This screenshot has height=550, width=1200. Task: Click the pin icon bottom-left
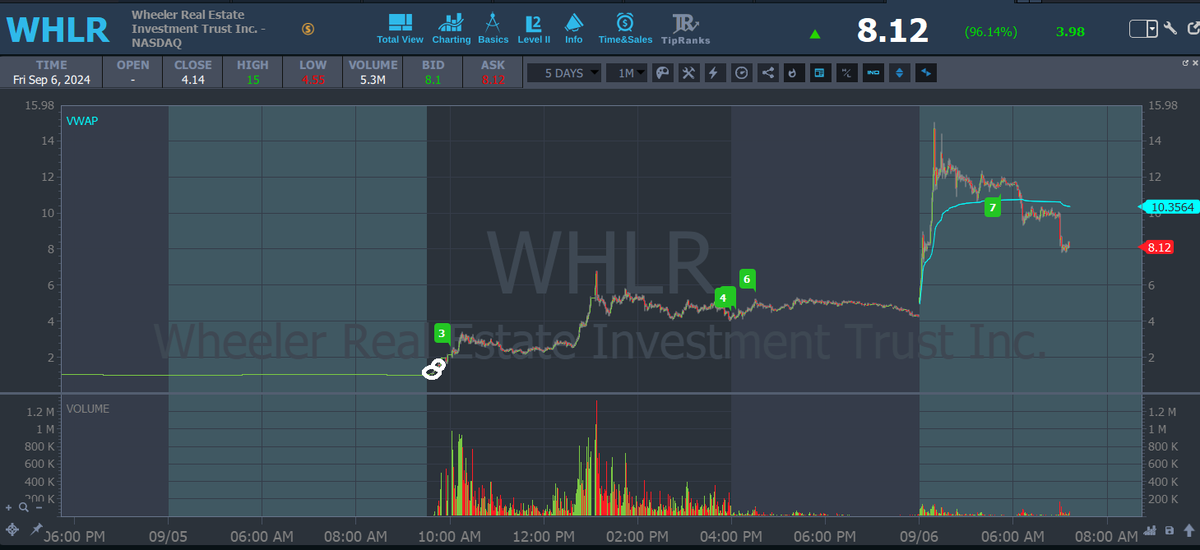[x=37, y=528]
